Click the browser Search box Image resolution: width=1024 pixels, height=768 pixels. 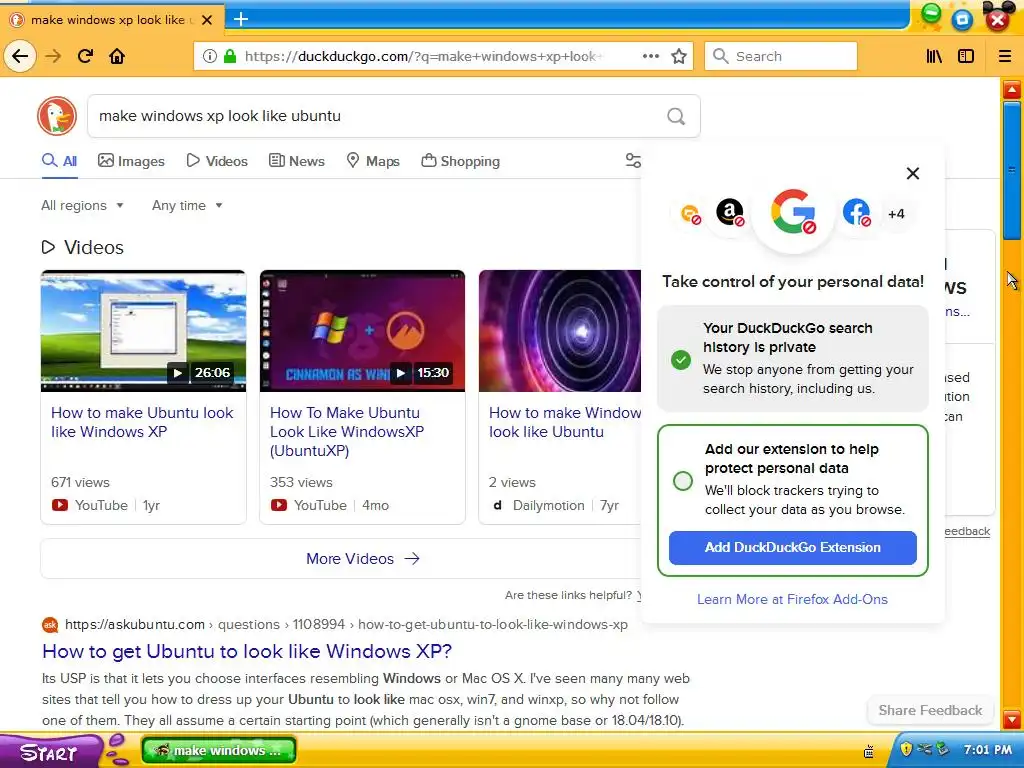[780, 56]
